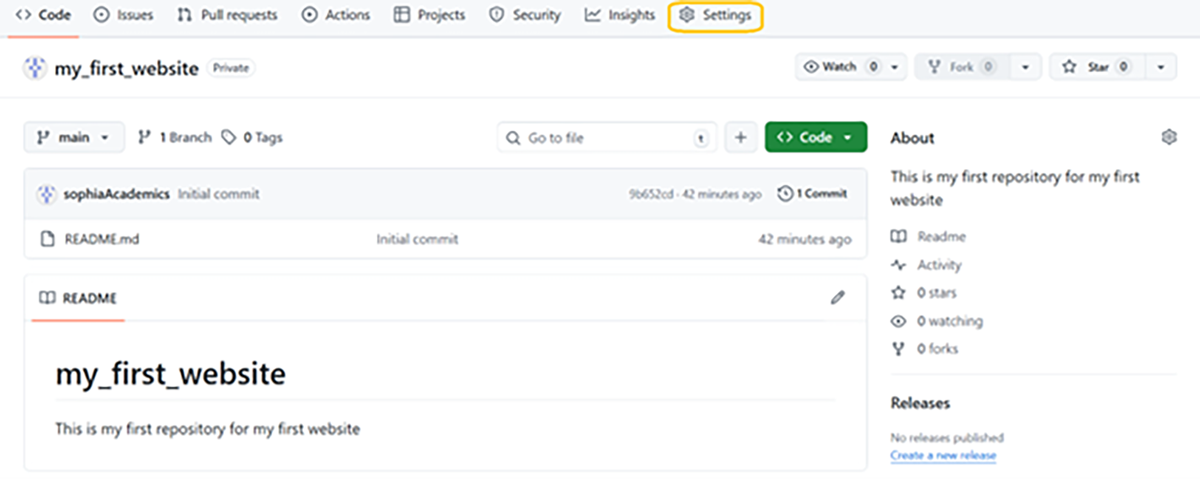
Task: Click the Watch button
Action: tap(851, 67)
